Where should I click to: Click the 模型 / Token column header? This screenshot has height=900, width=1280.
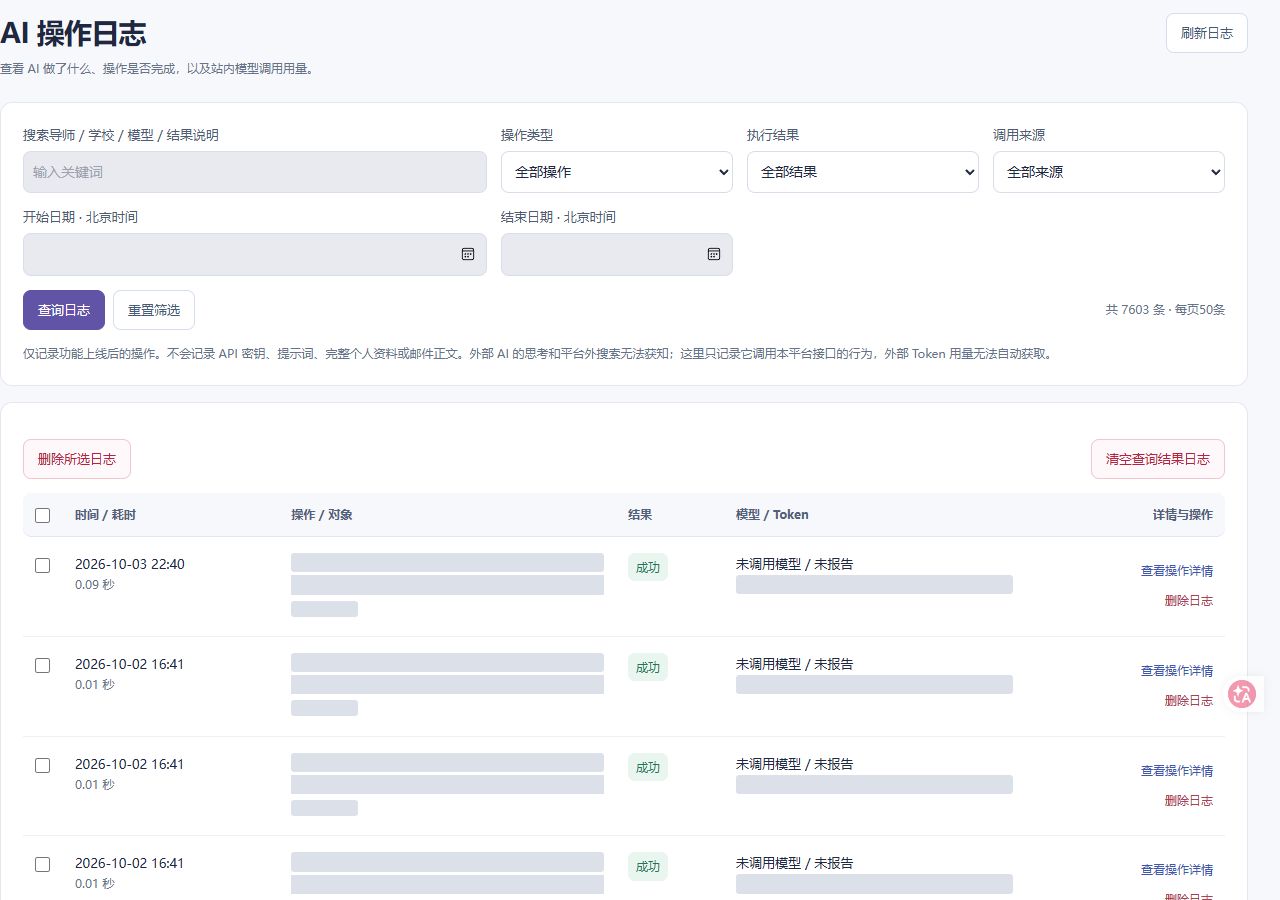point(772,515)
